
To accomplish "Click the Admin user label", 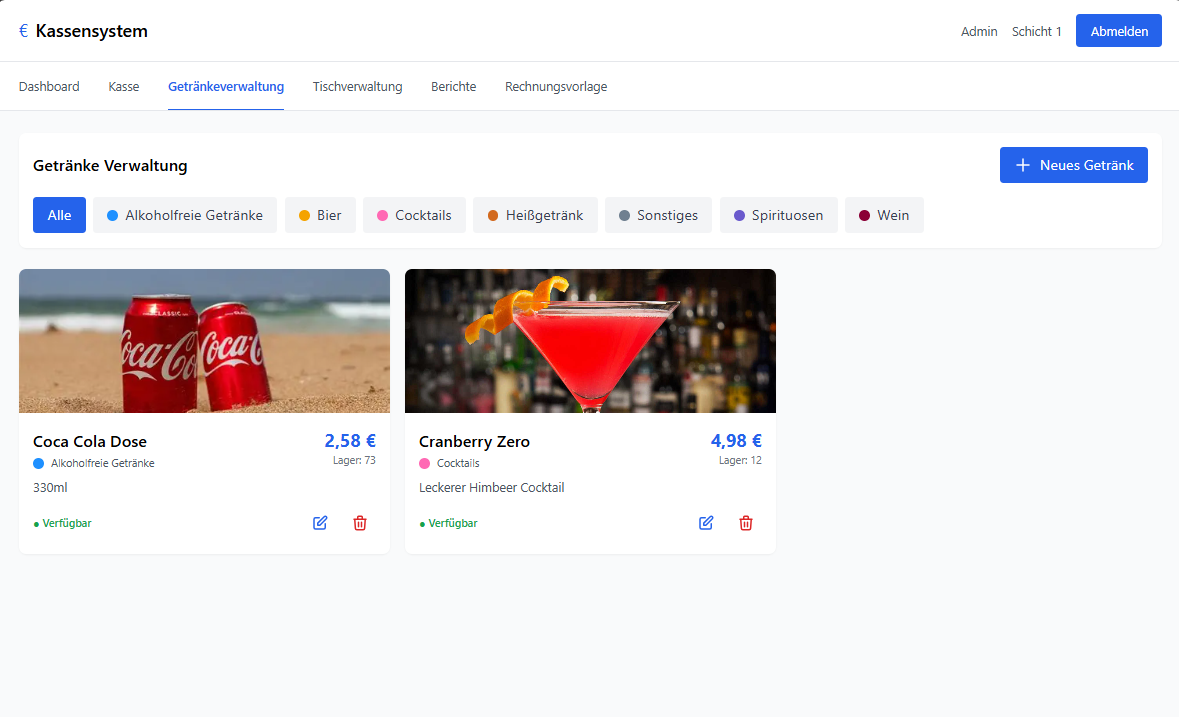I will pos(979,32).
